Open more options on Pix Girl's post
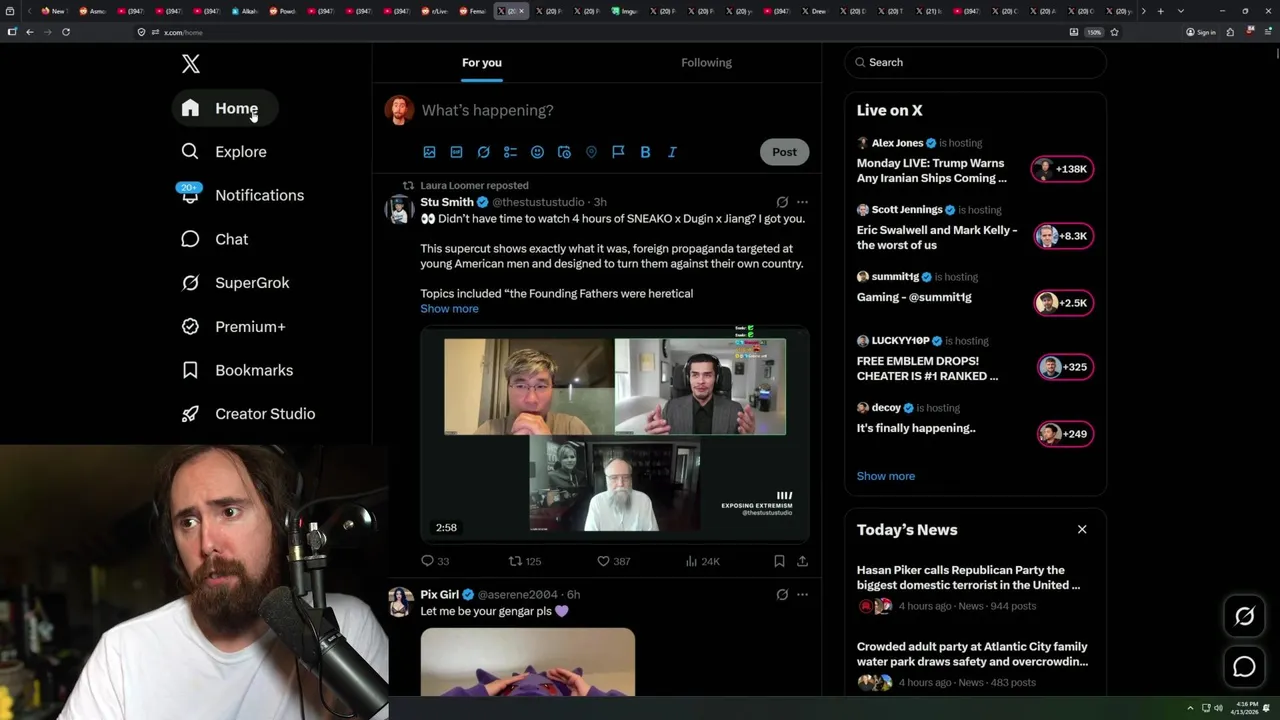Screen dimensions: 1280x720 click(802, 594)
